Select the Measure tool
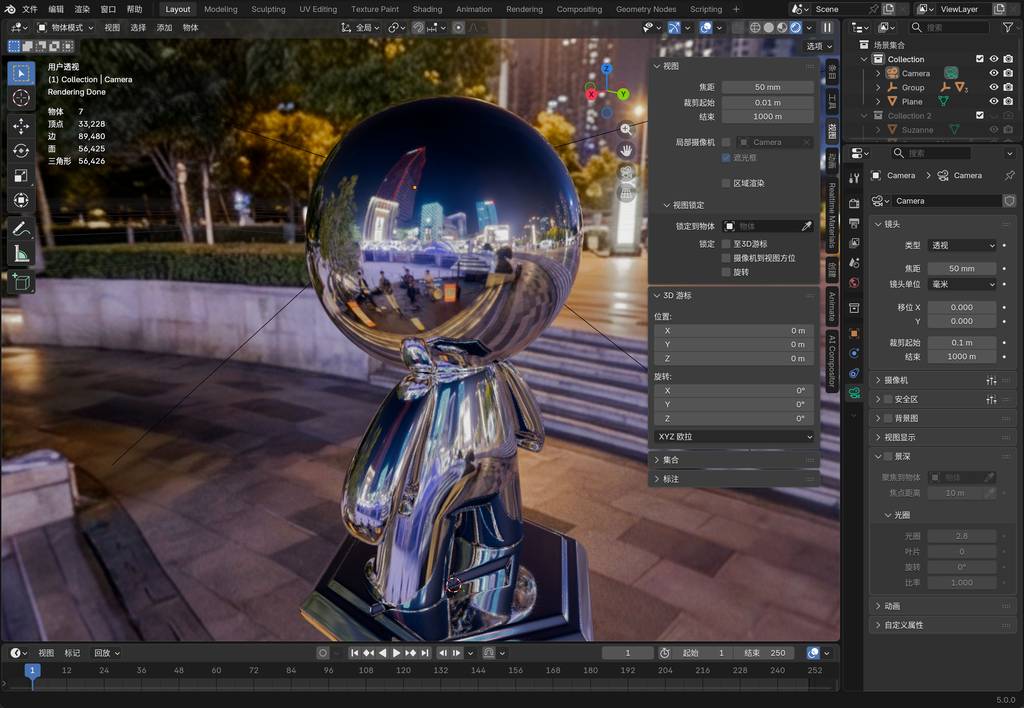This screenshot has height=708, width=1024. (21, 254)
